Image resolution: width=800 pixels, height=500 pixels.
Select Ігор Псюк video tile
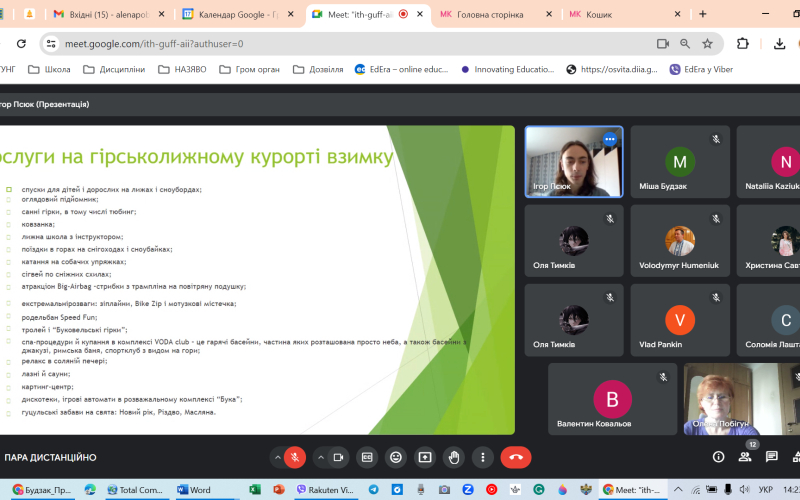click(x=574, y=162)
